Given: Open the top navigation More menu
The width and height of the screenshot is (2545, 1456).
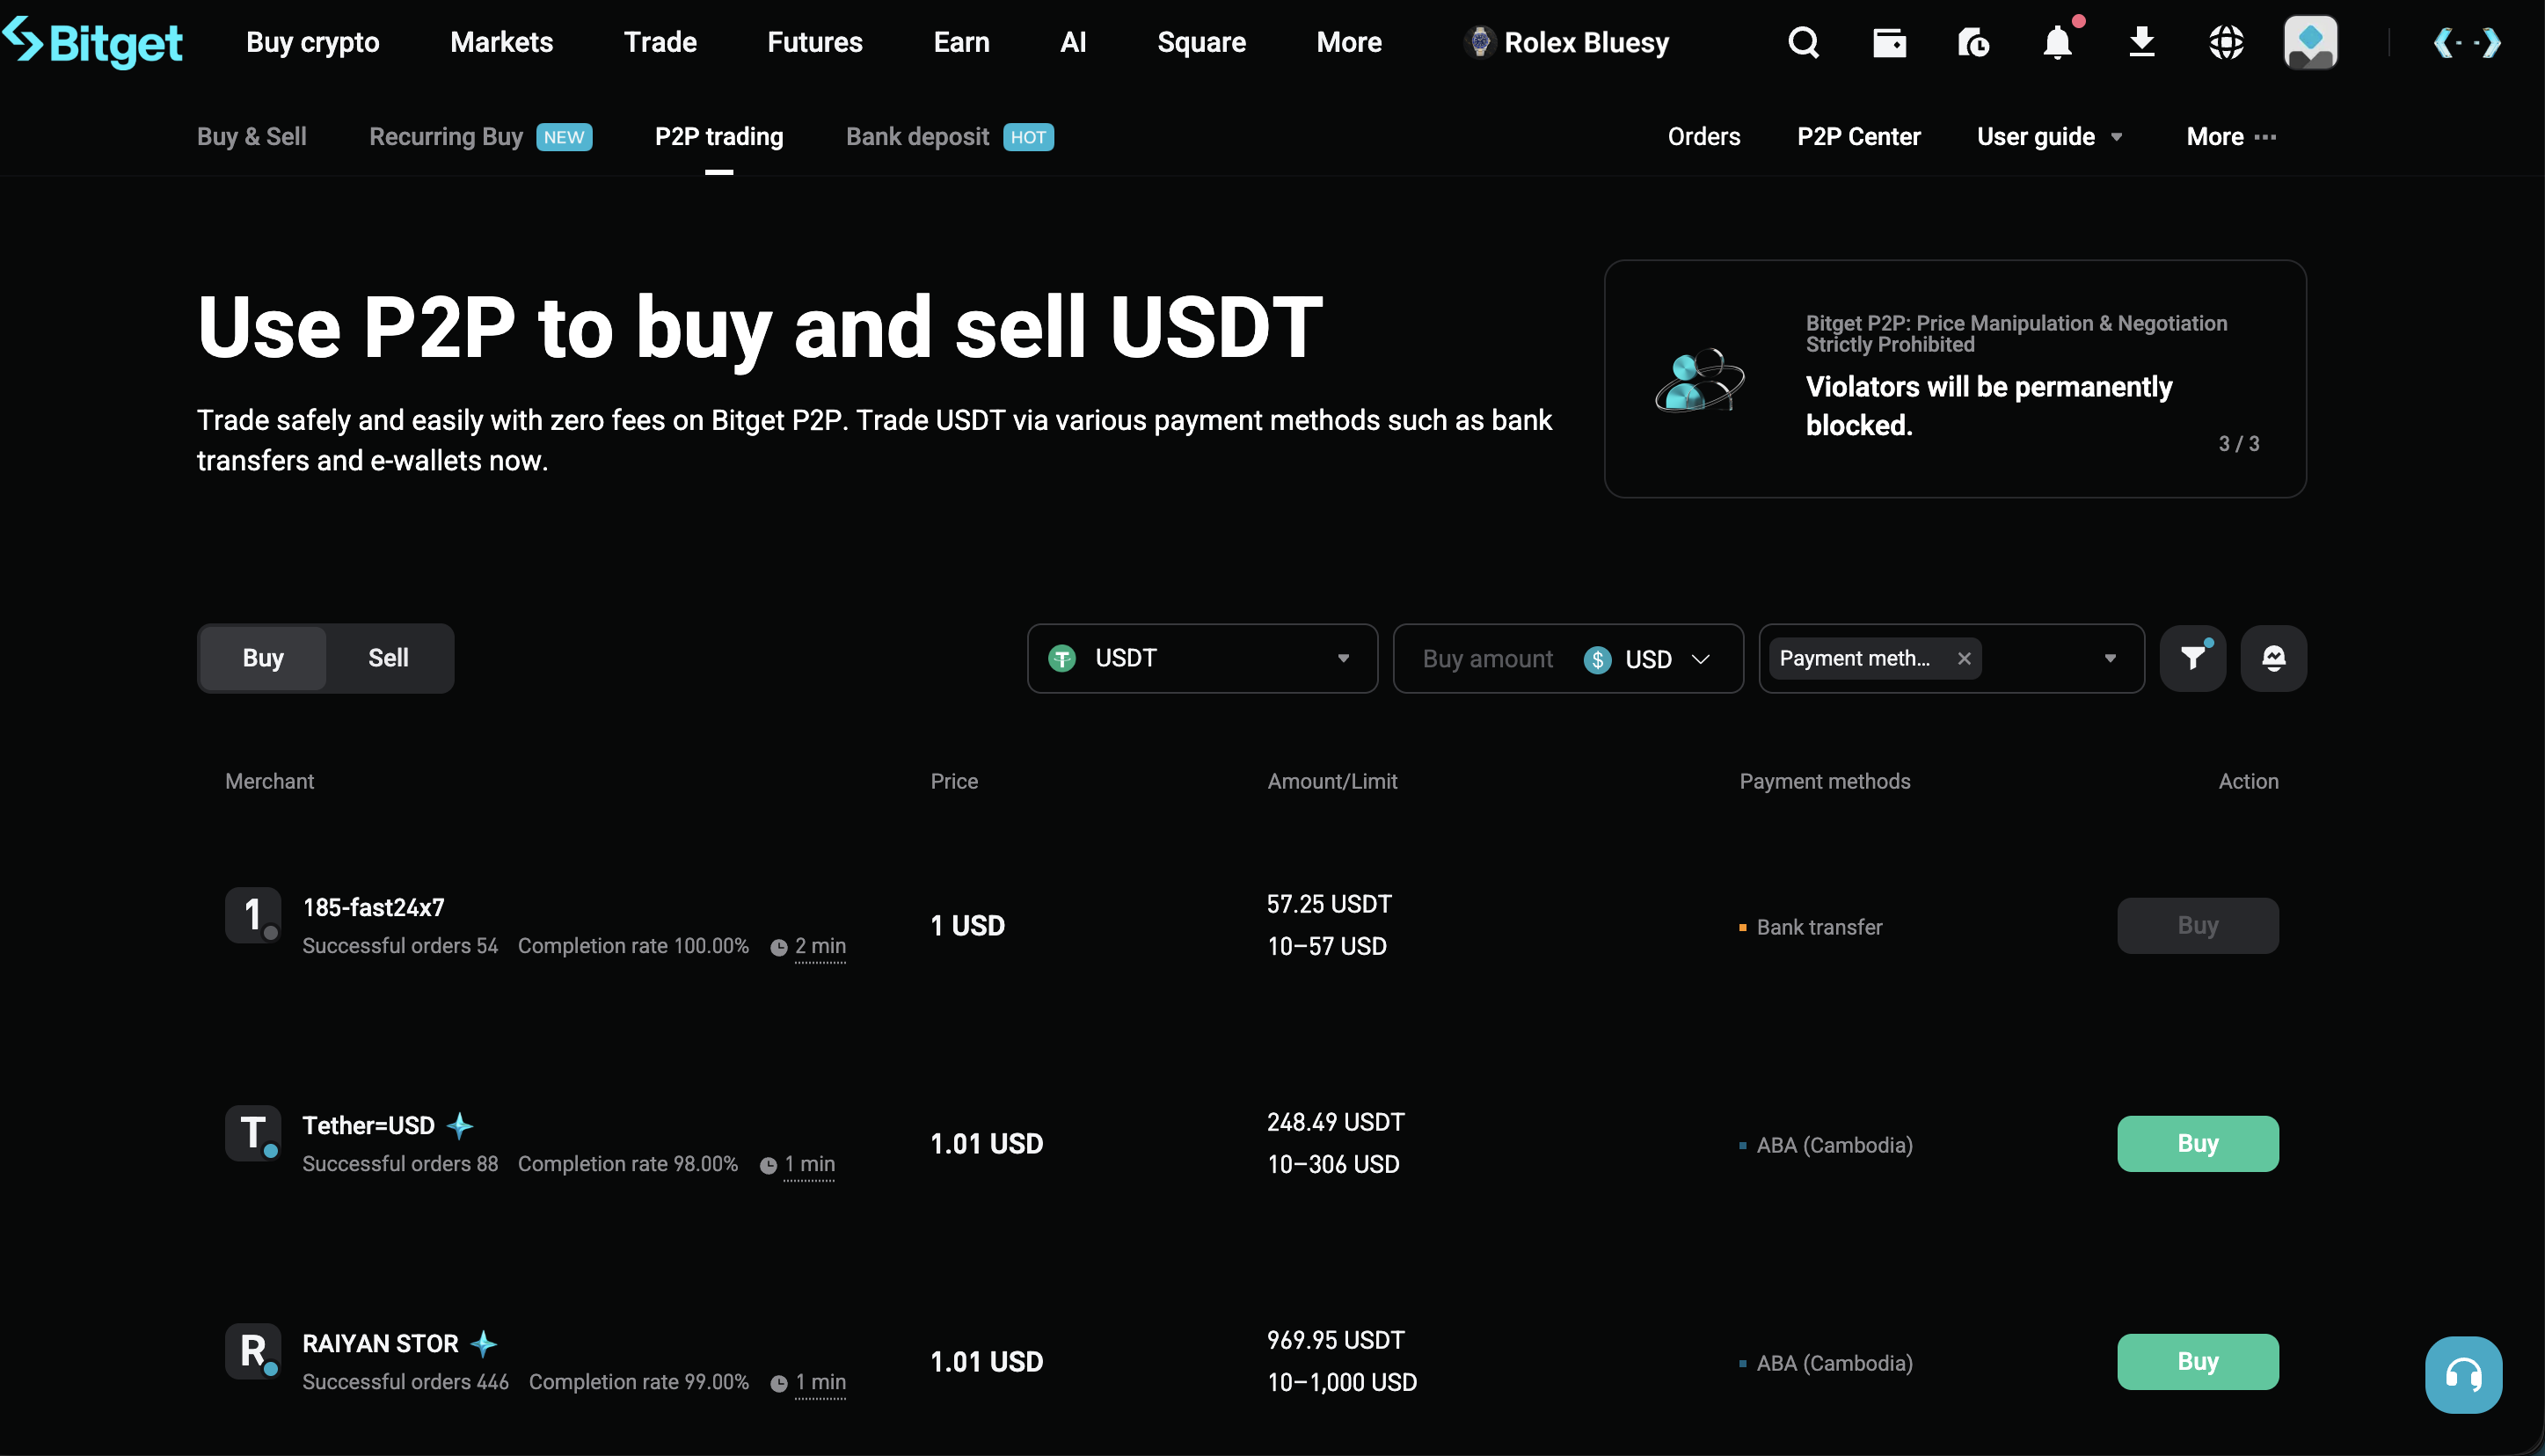Looking at the screenshot, I should (x=1349, y=42).
